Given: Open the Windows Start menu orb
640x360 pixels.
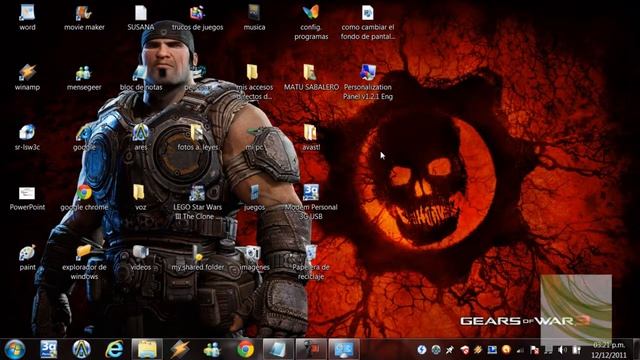Looking at the screenshot, I should tap(15, 349).
